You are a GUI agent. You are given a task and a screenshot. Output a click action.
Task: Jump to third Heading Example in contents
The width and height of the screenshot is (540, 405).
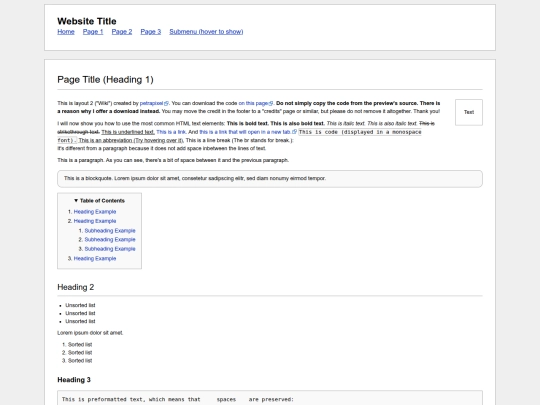click(x=95, y=259)
